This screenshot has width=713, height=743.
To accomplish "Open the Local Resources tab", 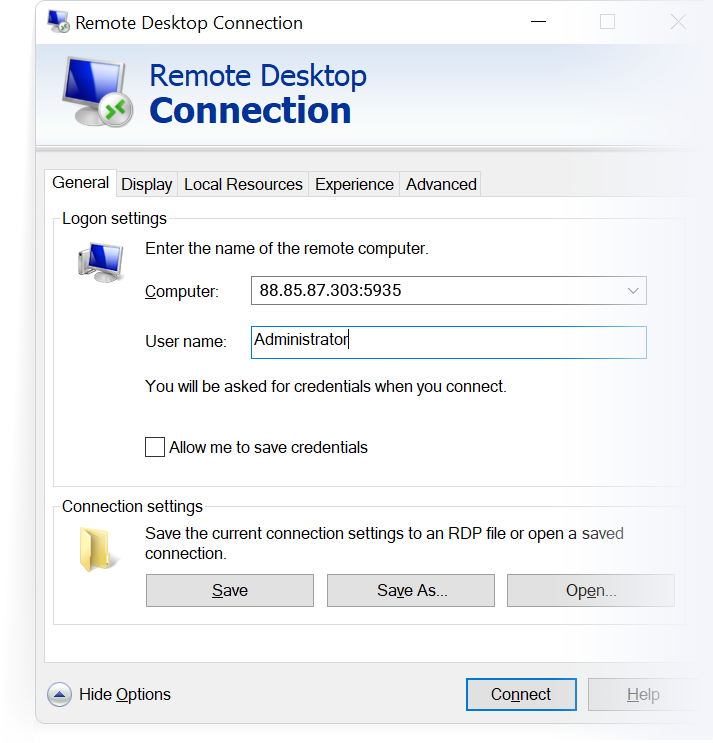I will (243, 184).
